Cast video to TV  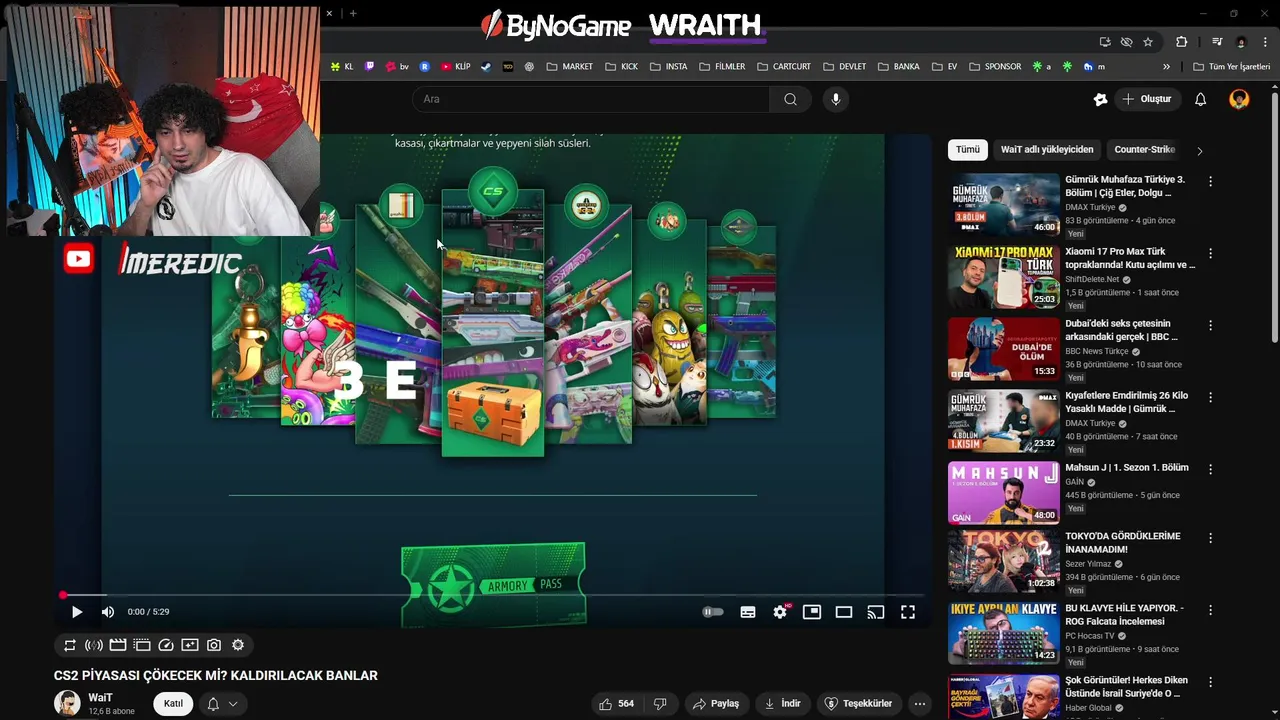pos(876,612)
